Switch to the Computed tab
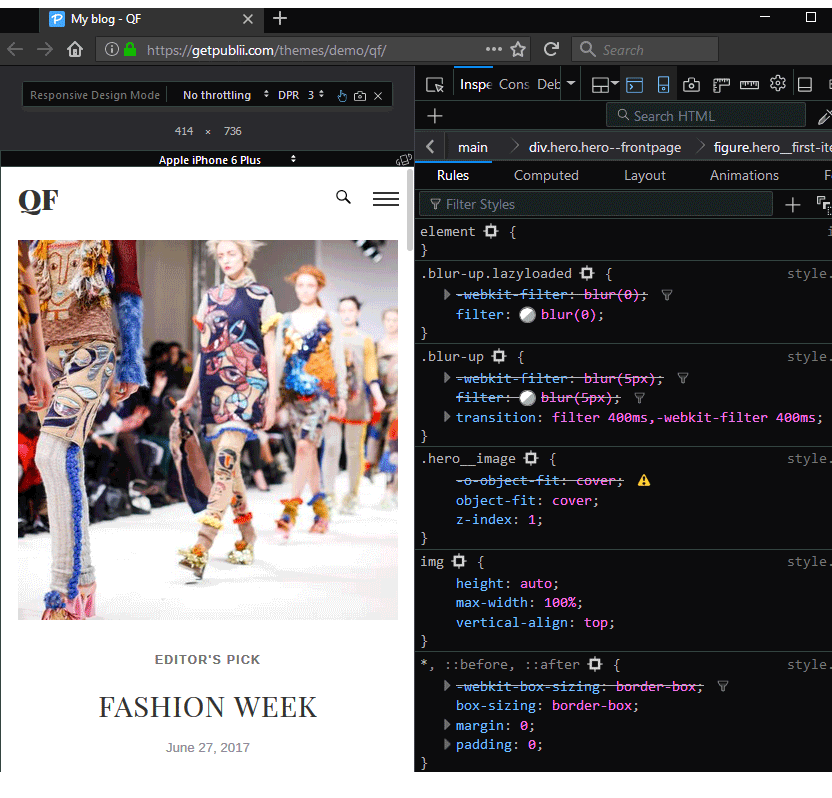The width and height of the screenshot is (832, 798). (x=546, y=175)
